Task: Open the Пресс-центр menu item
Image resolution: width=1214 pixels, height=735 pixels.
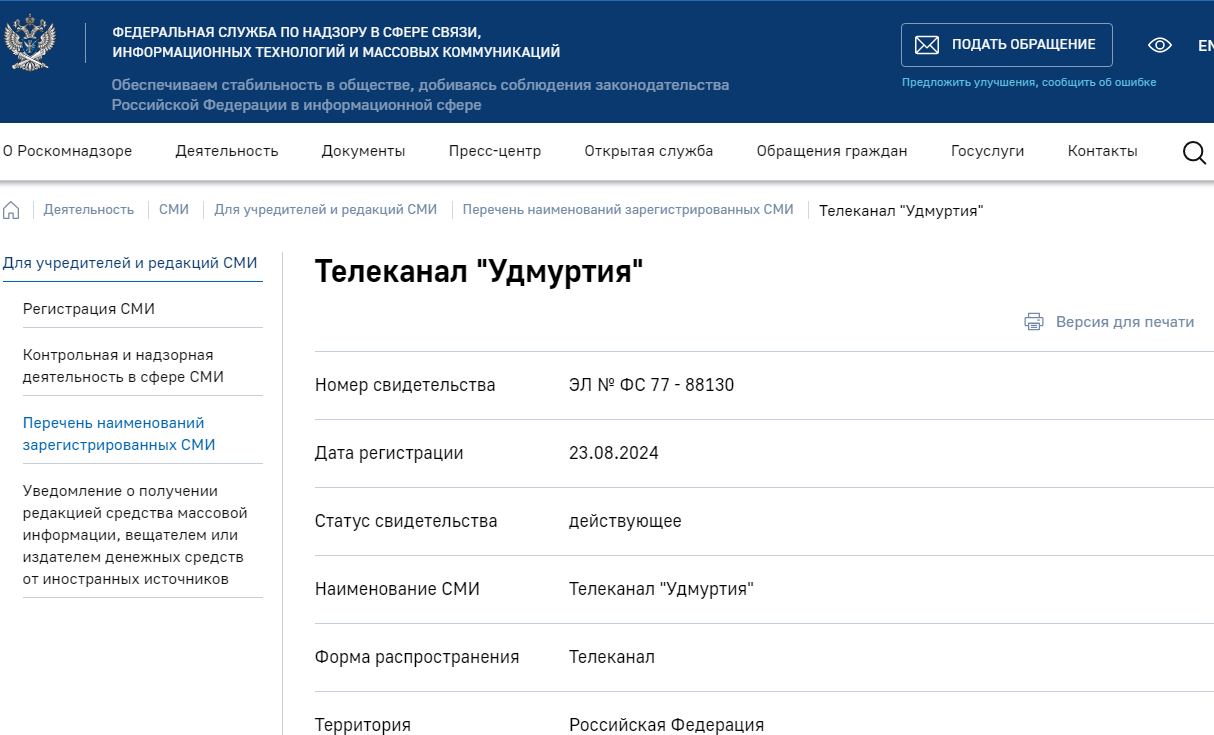Action: tap(495, 151)
